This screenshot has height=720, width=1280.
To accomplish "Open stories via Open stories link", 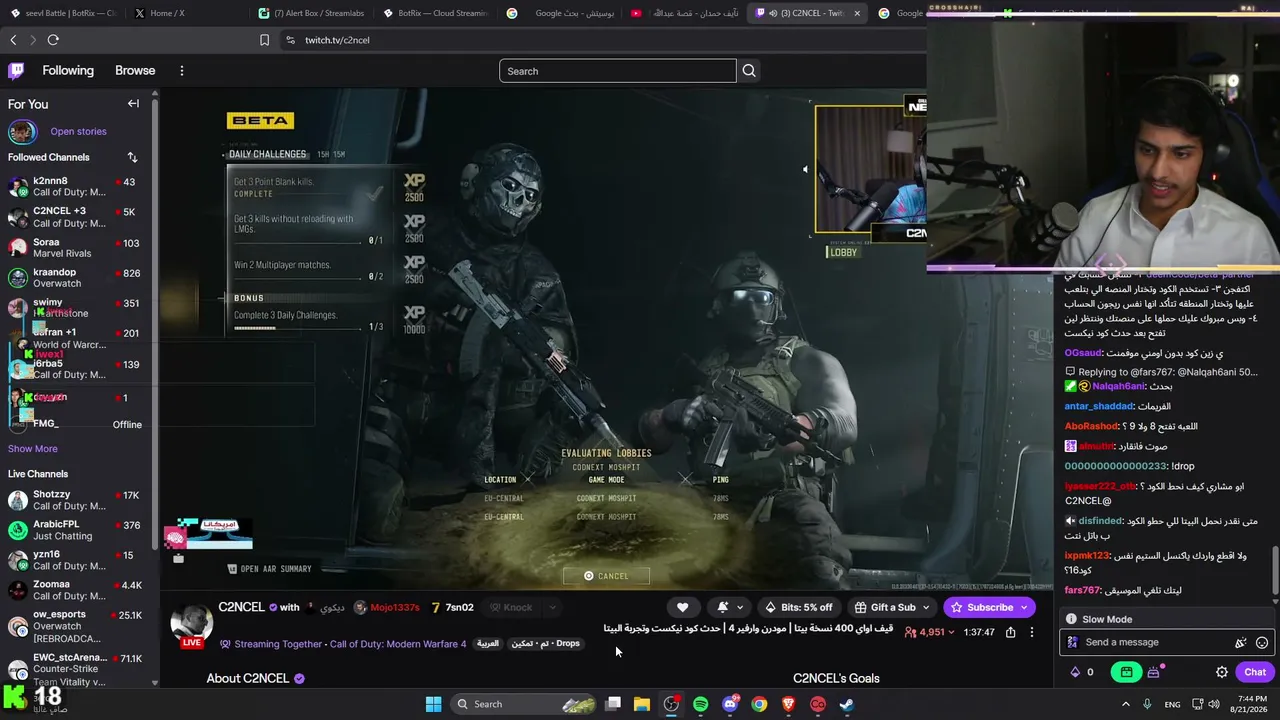I will click(78, 131).
